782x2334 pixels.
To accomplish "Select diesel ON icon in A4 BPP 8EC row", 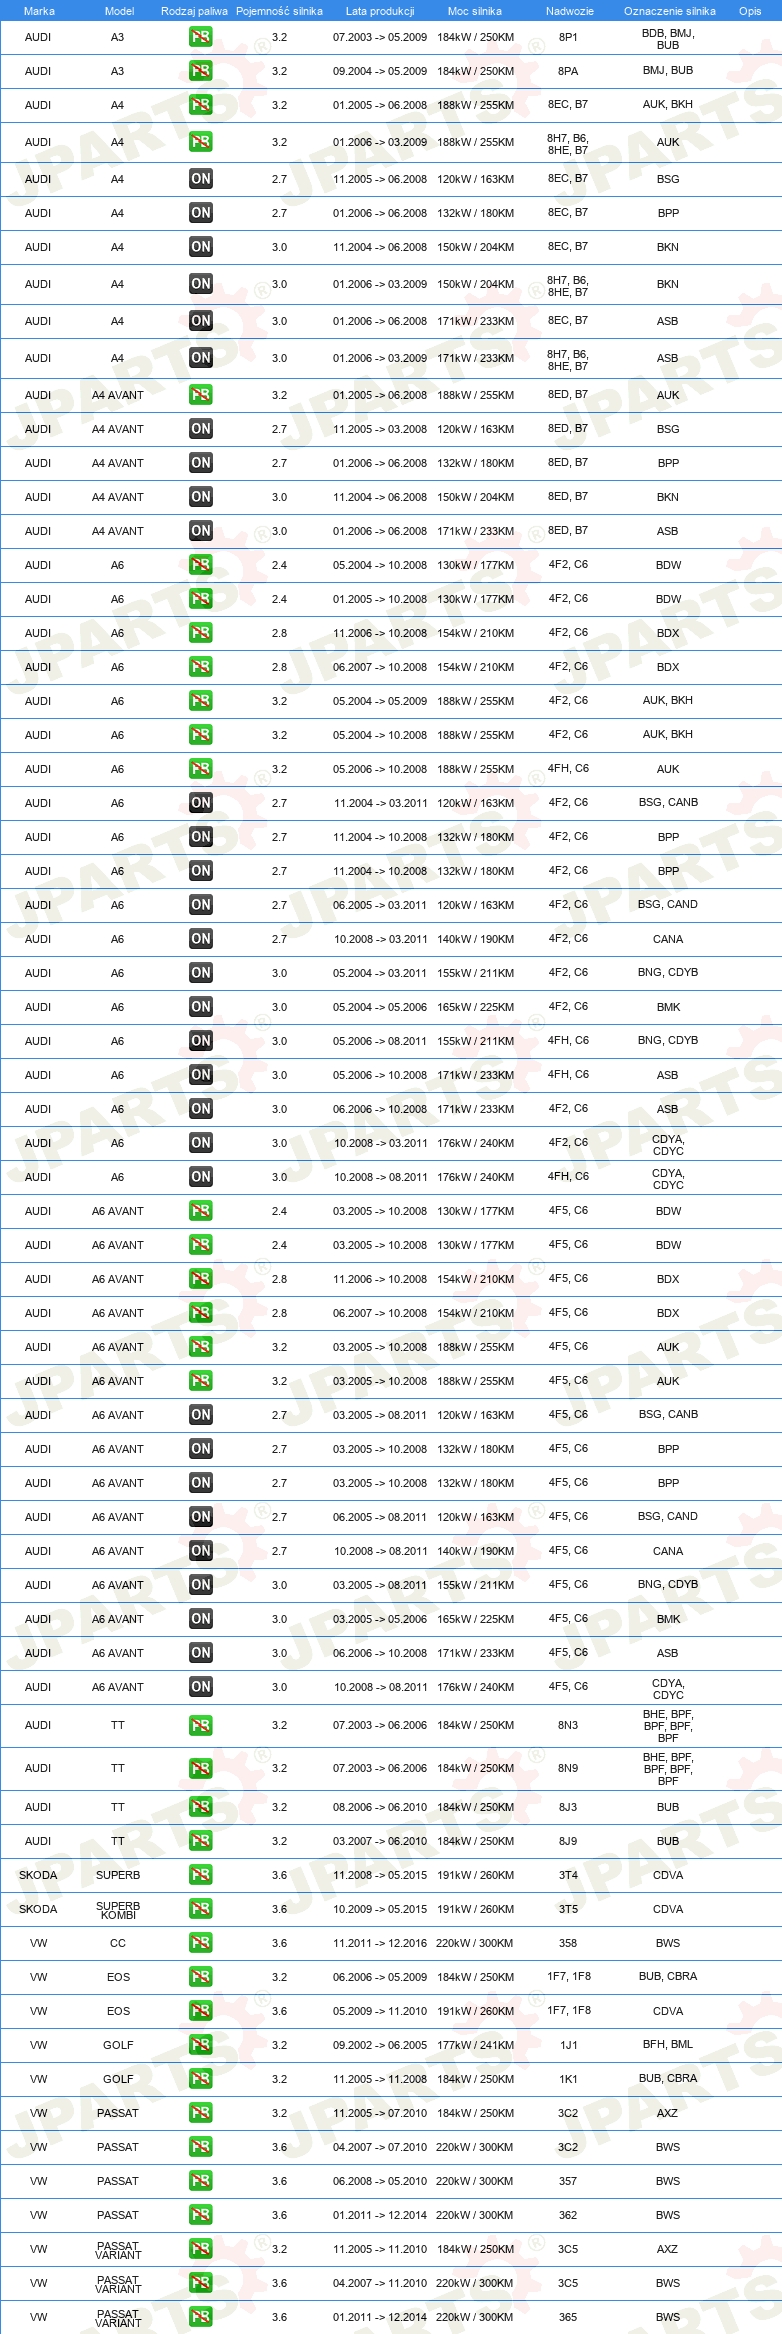I will click(200, 213).
